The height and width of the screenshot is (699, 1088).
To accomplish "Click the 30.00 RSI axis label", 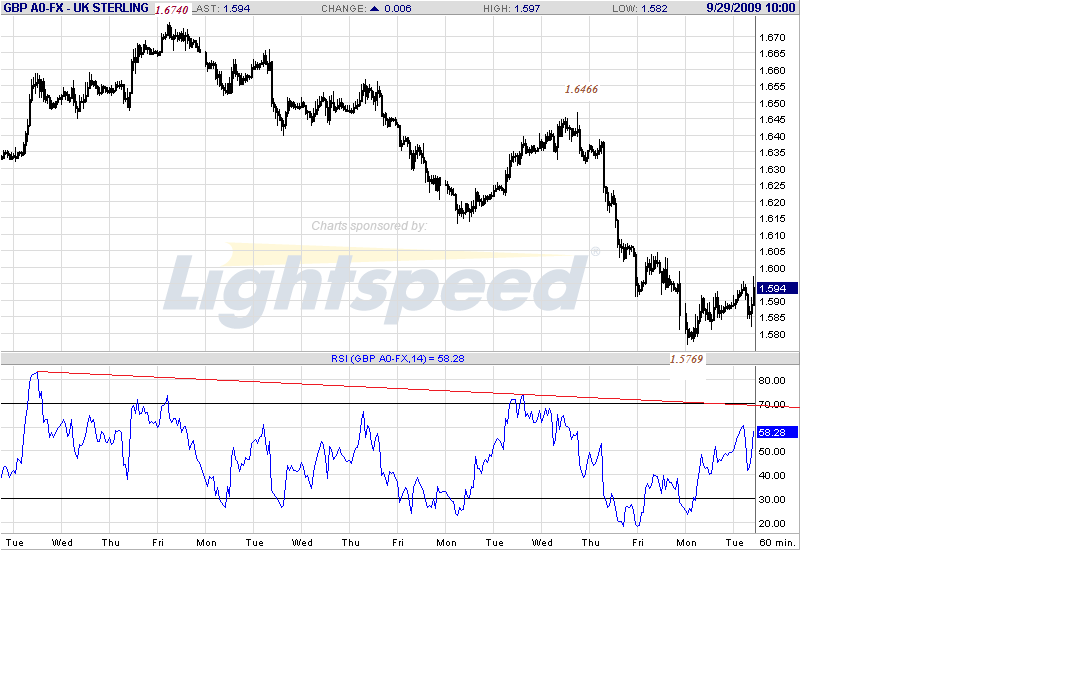I will click(772, 499).
